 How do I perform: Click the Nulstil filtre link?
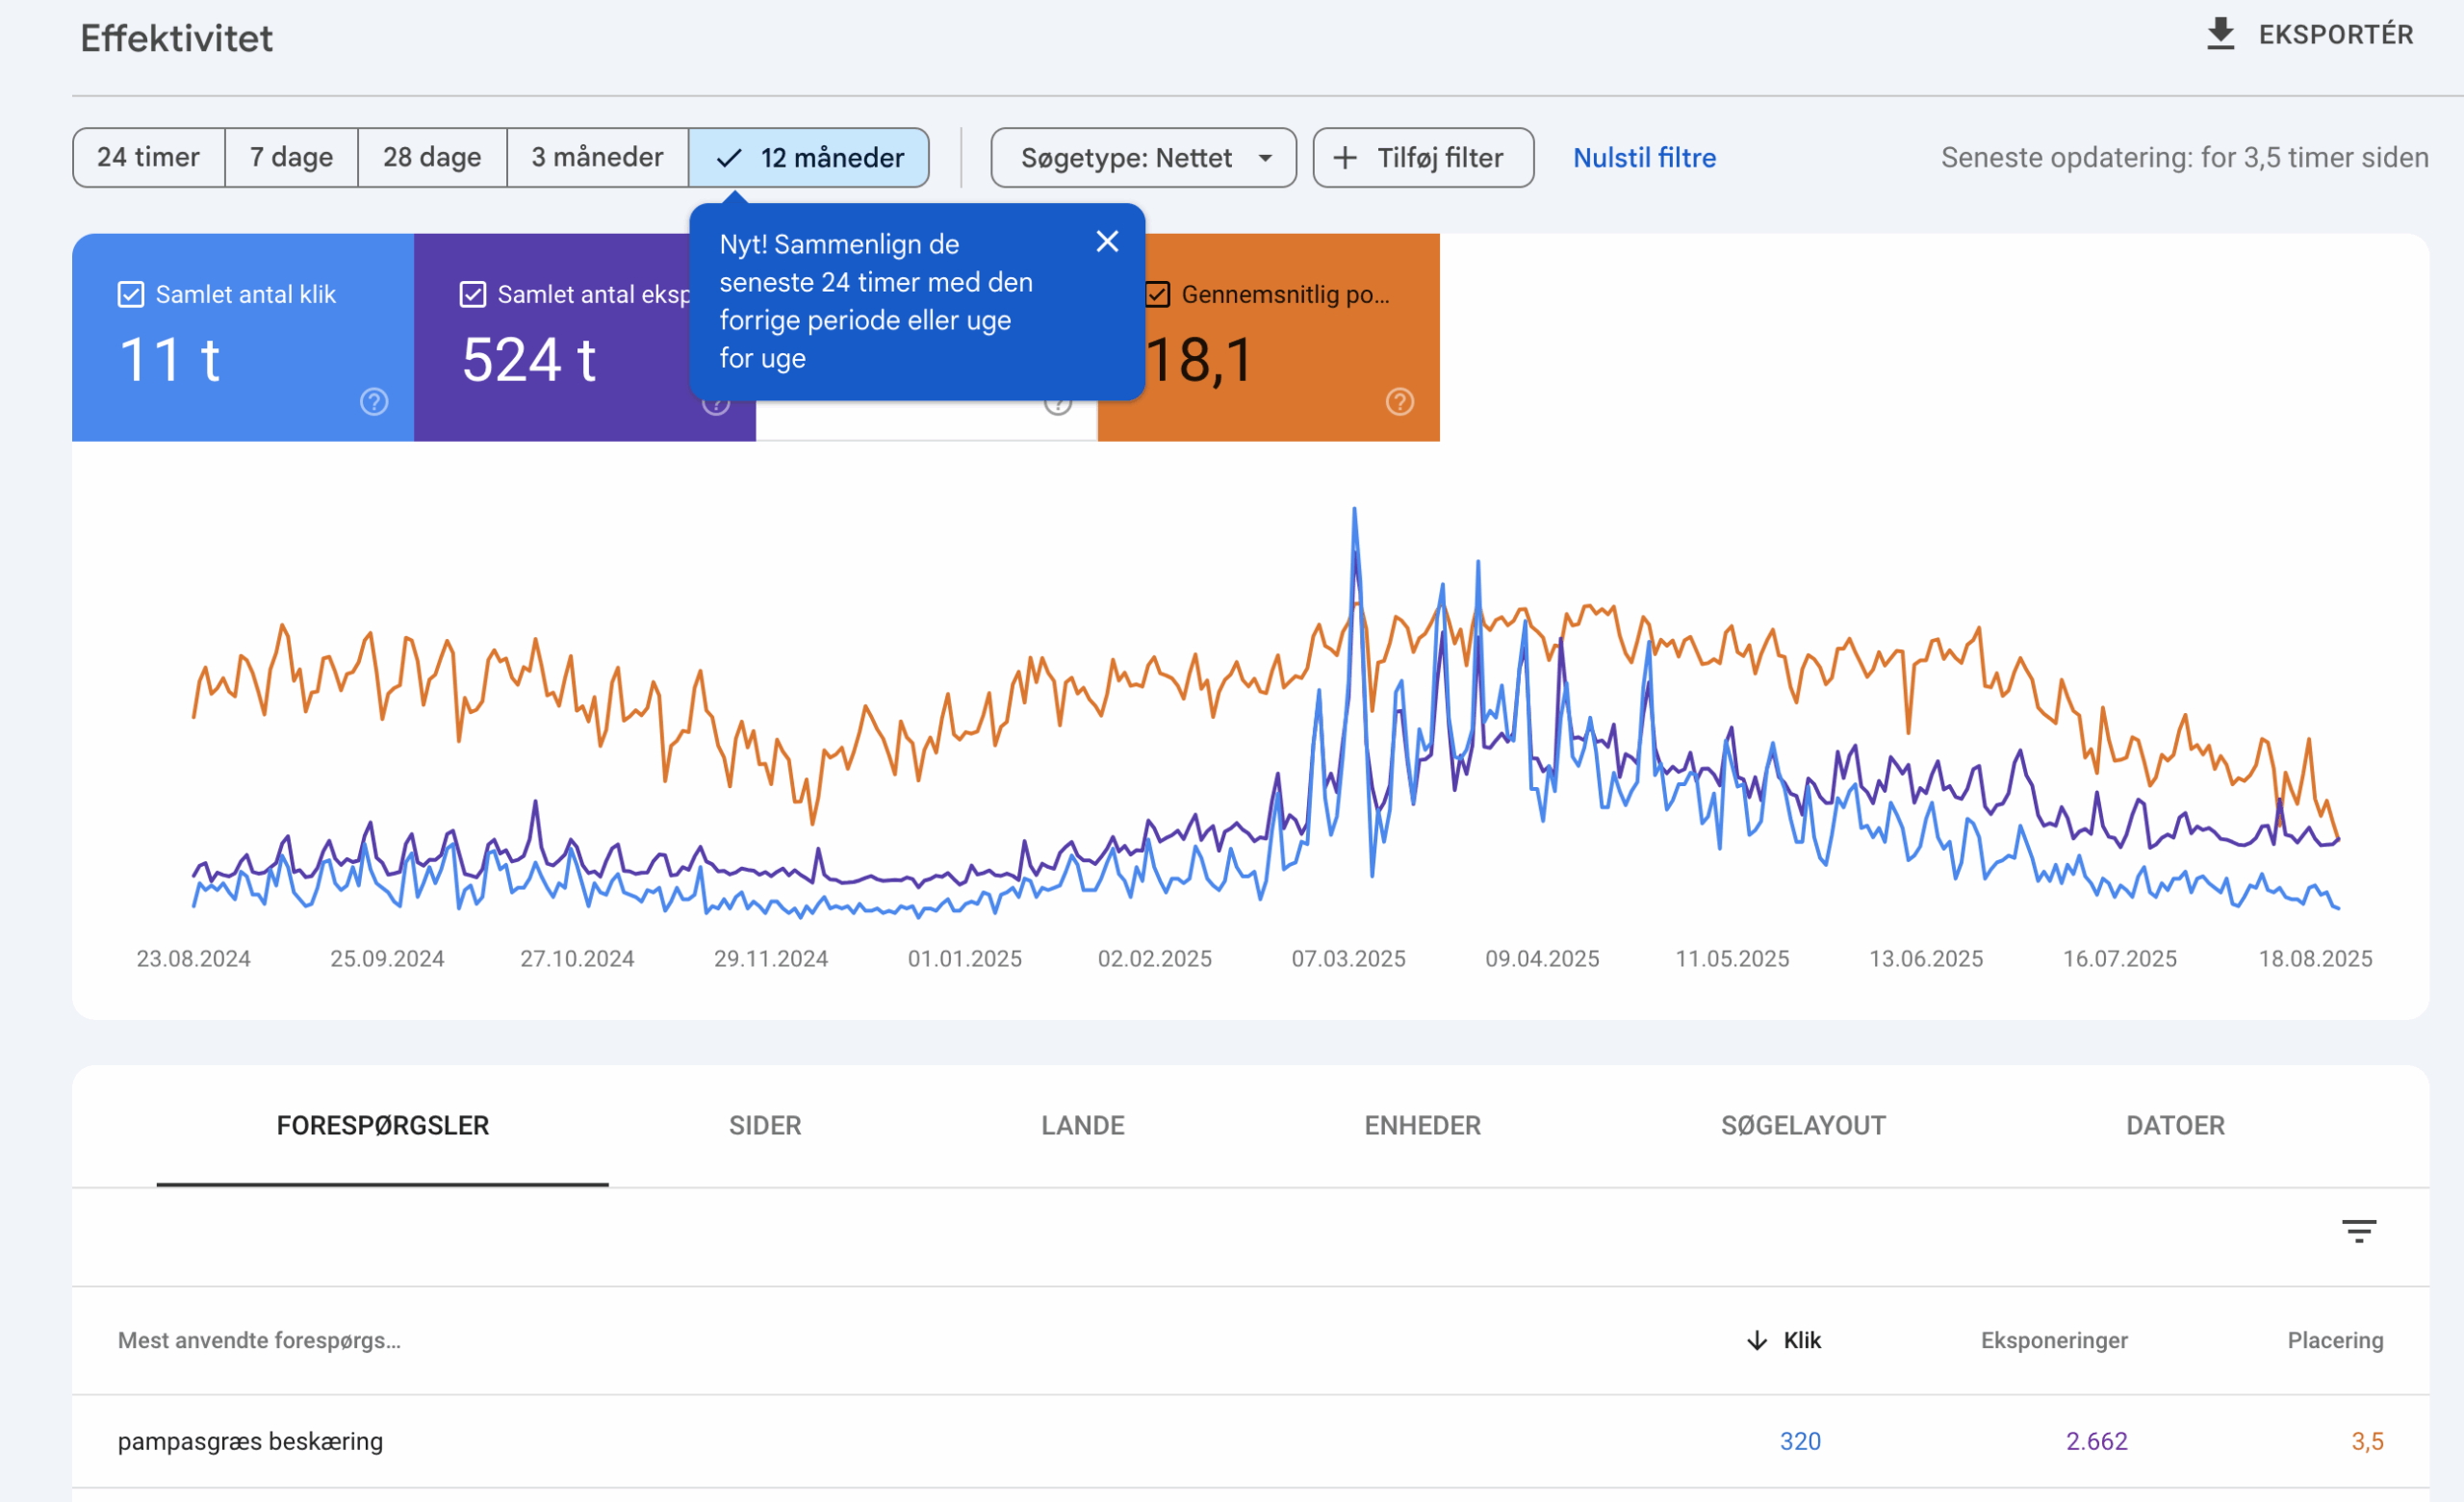tap(1644, 158)
